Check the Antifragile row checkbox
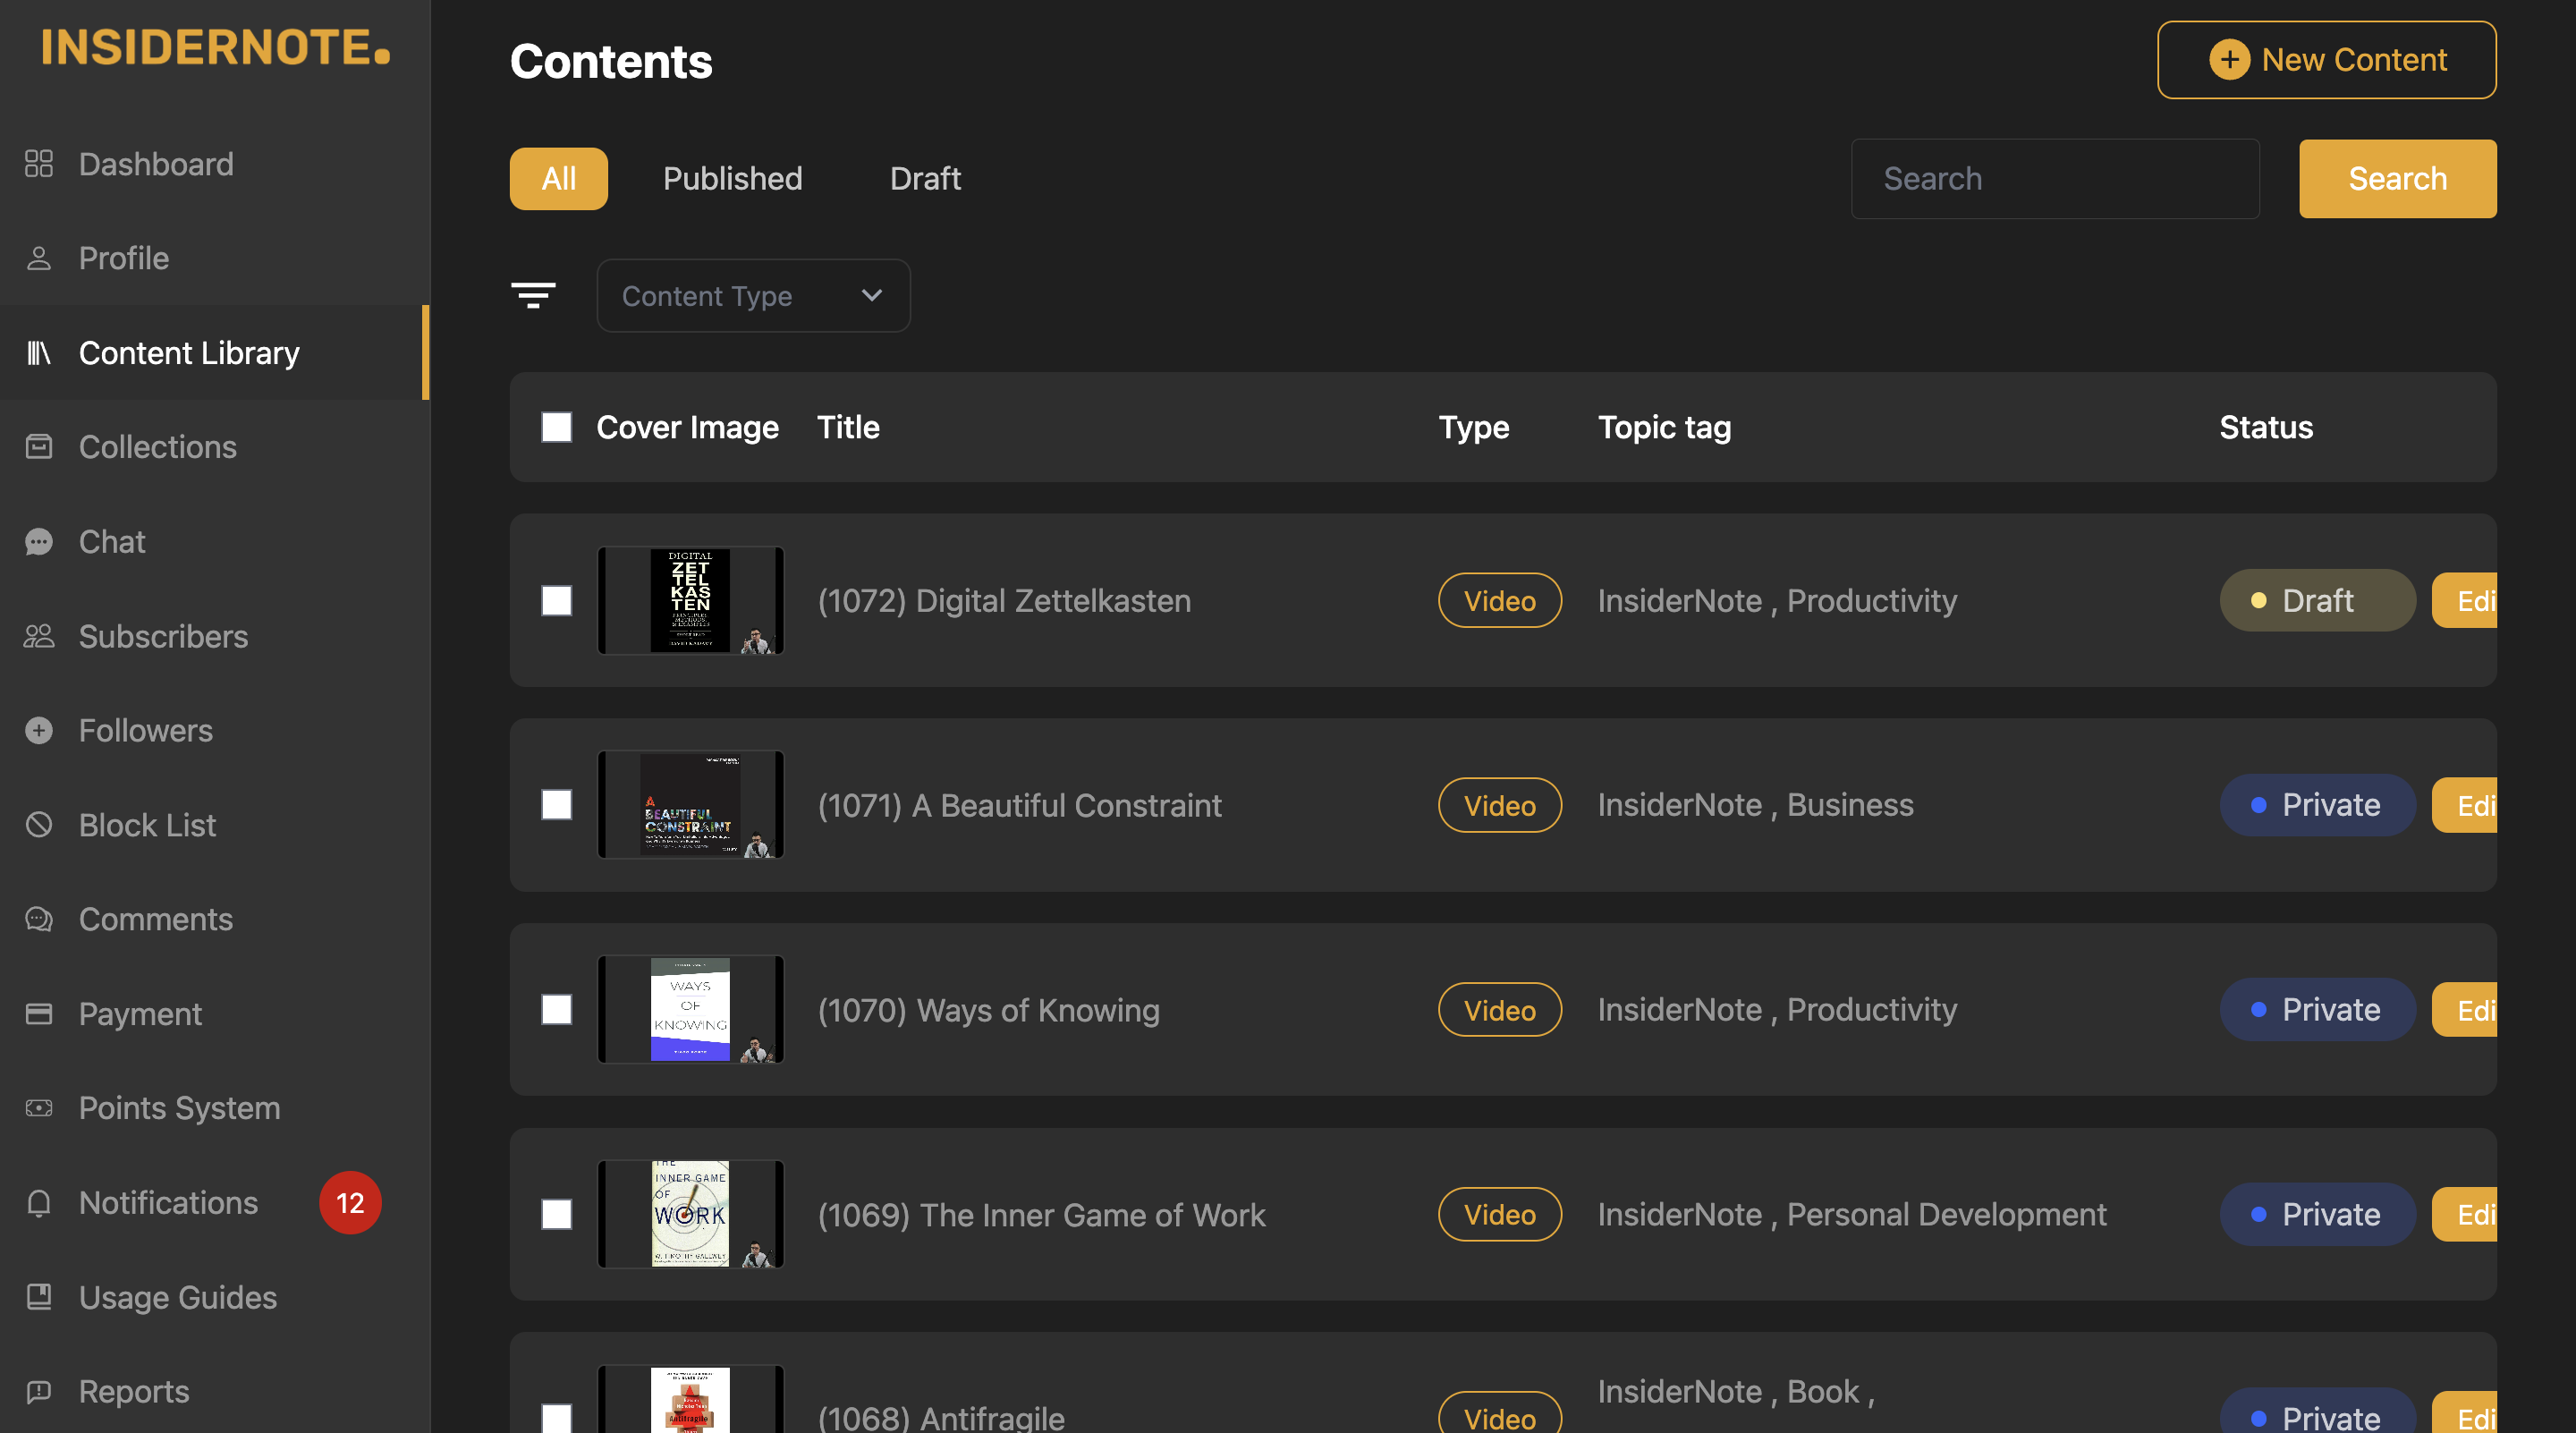The image size is (2576, 1433). tap(557, 1418)
